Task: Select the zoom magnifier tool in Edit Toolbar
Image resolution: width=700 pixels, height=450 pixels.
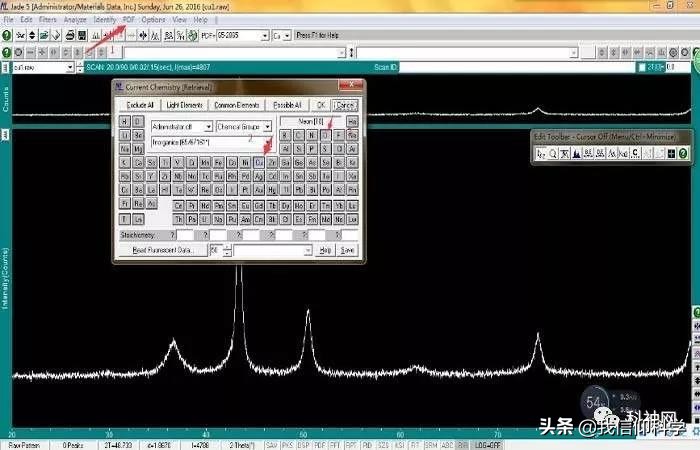Action: point(553,154)
